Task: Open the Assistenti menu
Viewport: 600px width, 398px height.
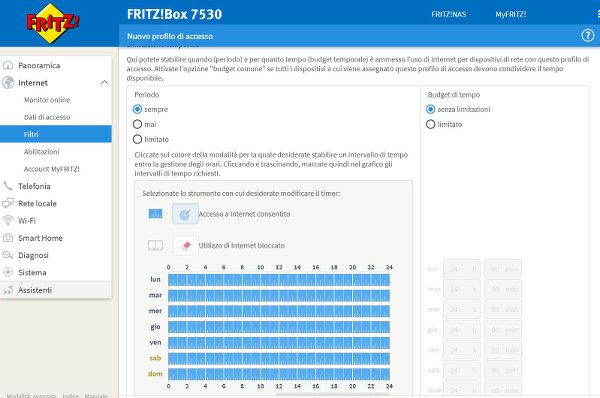Action: pos(56,290)
